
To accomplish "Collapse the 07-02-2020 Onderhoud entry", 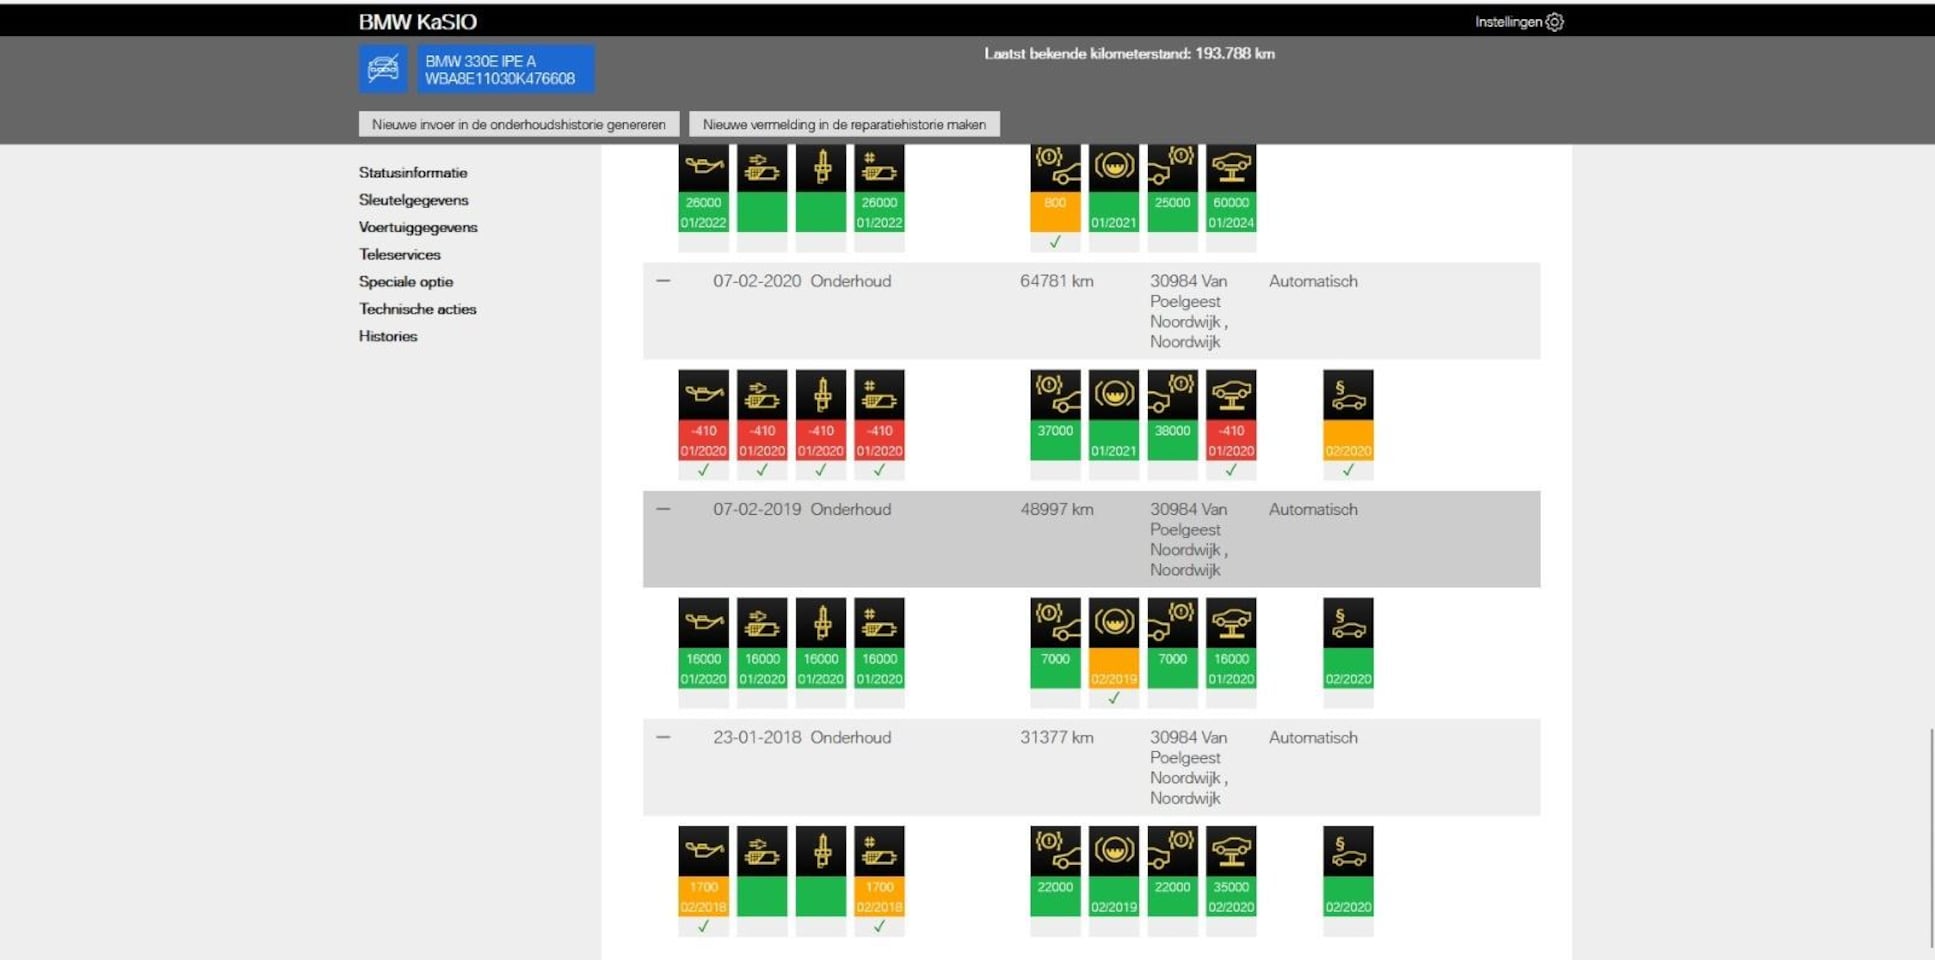I will tap(663, 281).
